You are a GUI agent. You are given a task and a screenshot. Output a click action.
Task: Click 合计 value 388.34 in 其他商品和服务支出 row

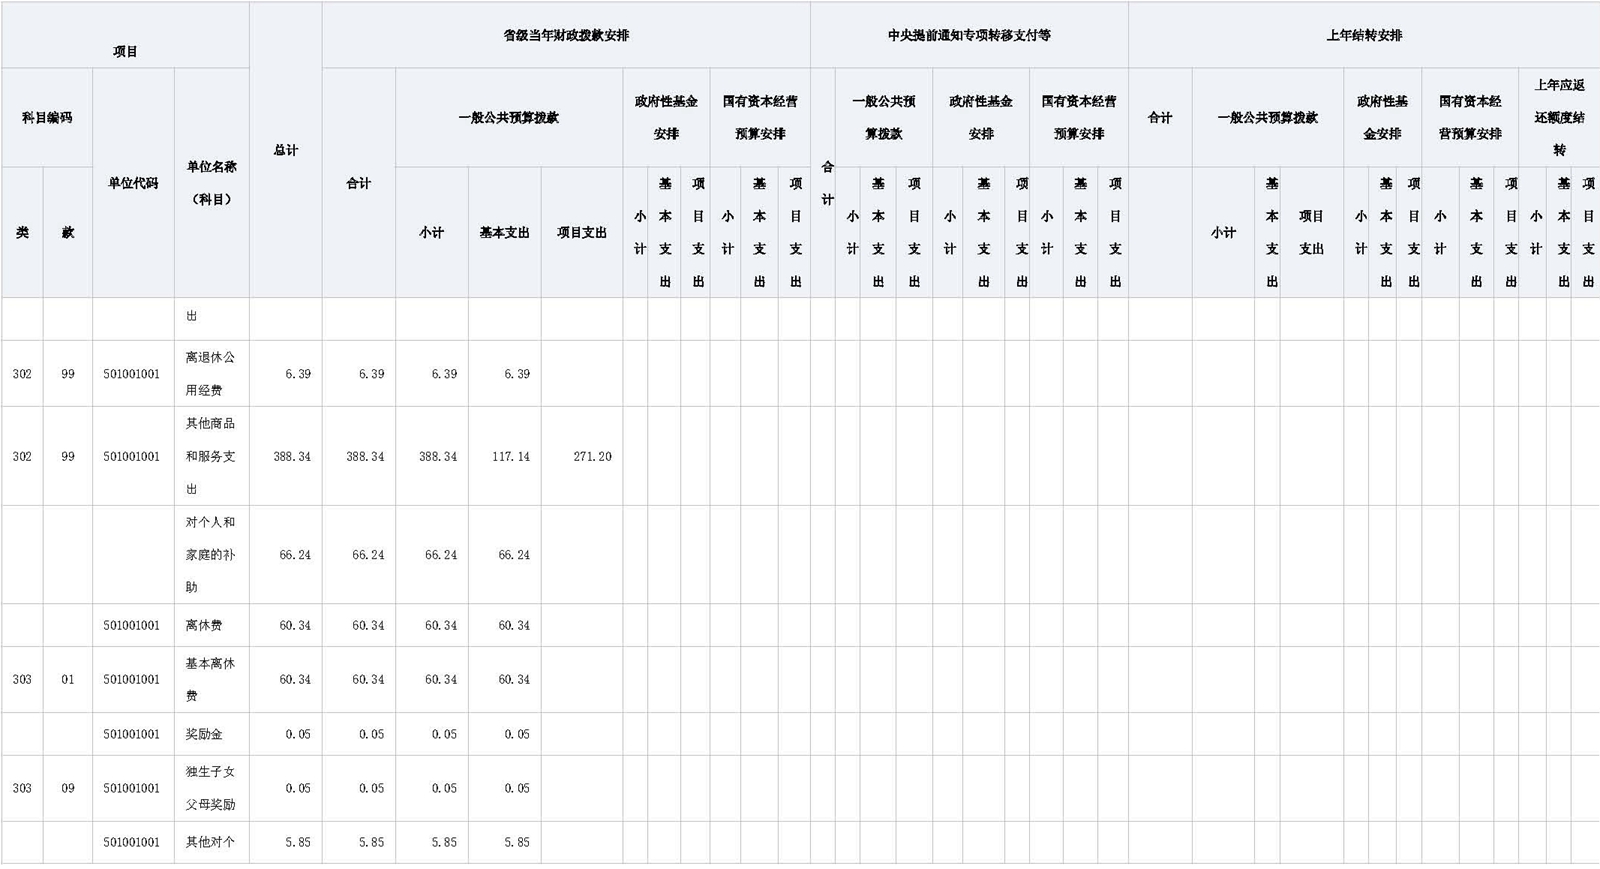pos(365,456)
